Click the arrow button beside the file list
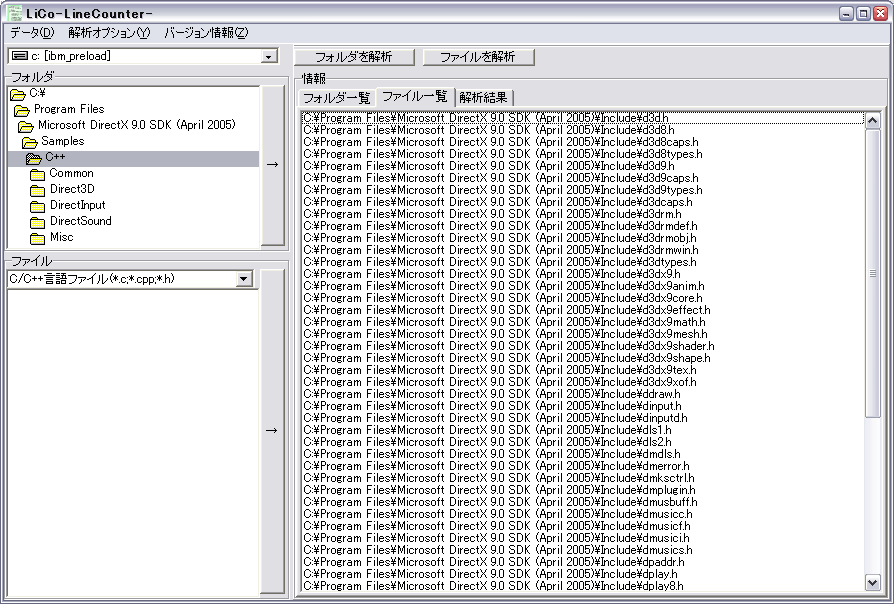The height and width of the screenshot is (604, 894). coord(271,431)
